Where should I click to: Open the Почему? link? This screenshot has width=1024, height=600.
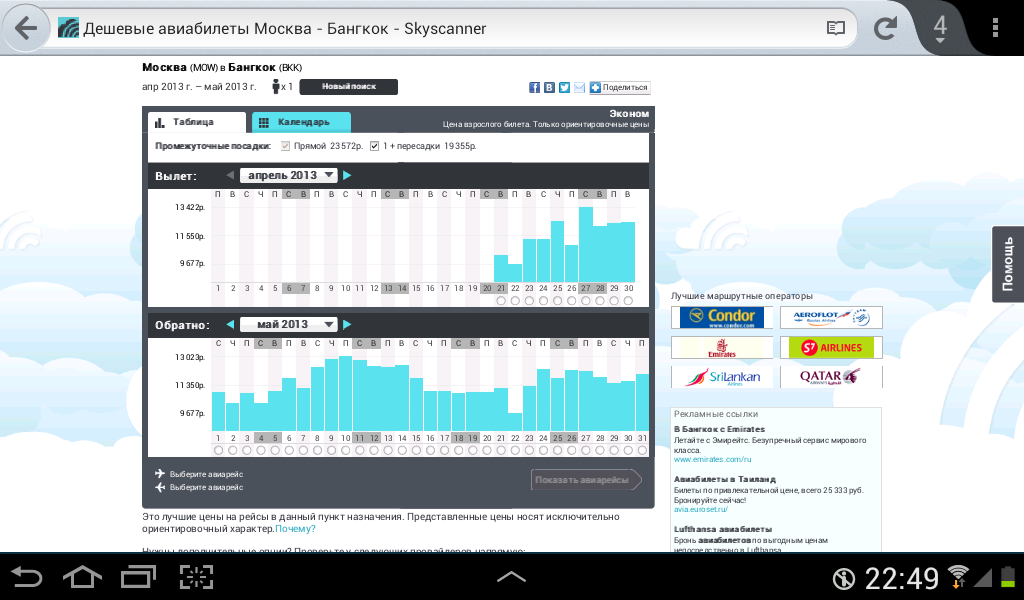pyautogui.click(x=295, y=529)
